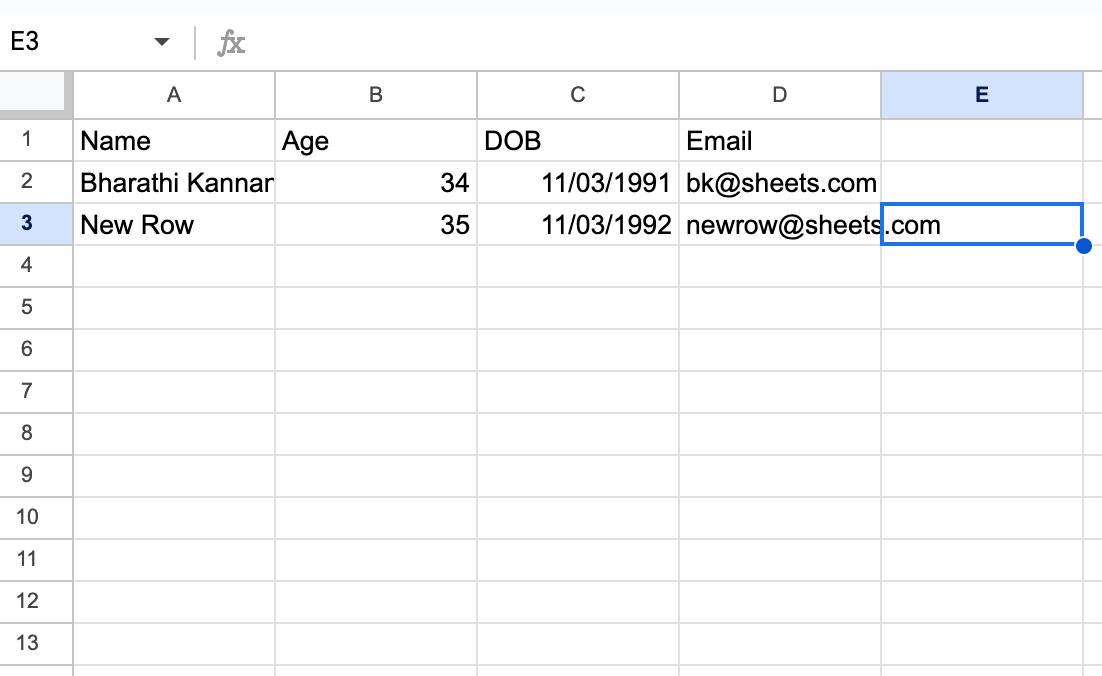
Task: Select the cell containing Bharathi Kannan
Action: (x=174, y=183)
